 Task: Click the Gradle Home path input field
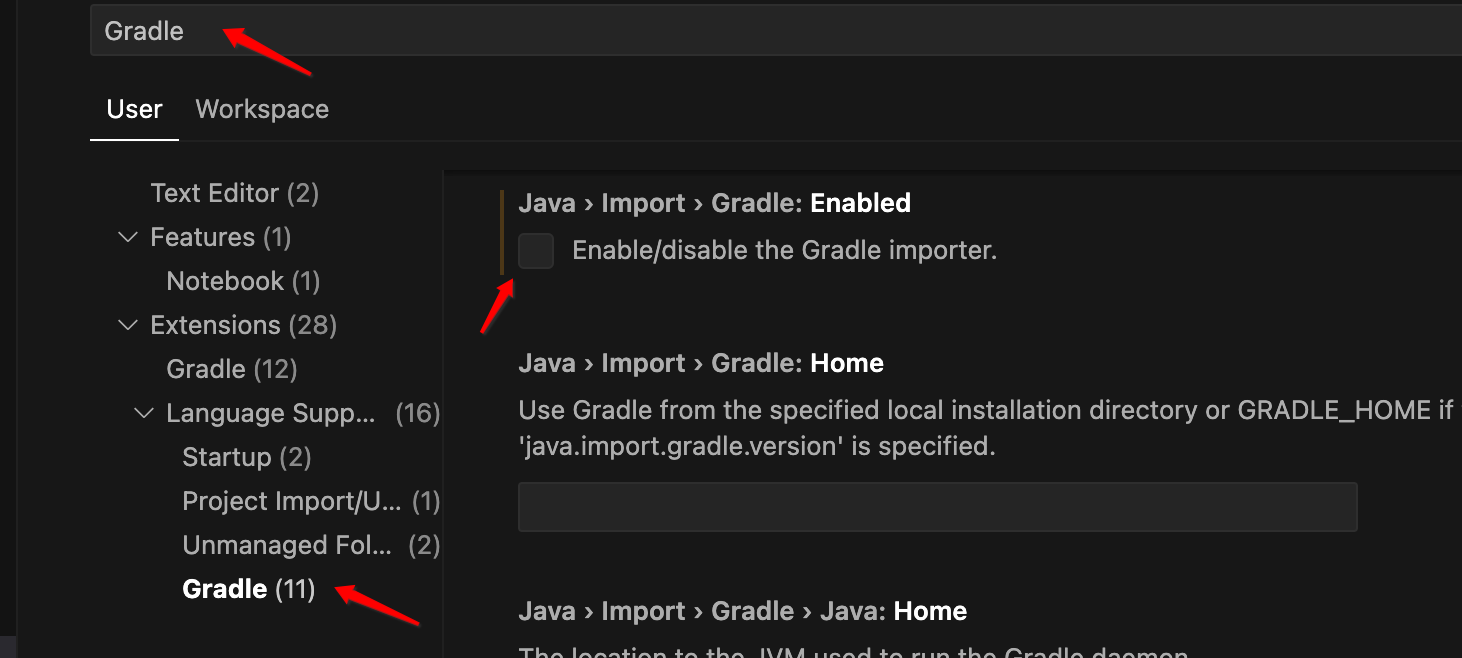click(x=937, y=507)
